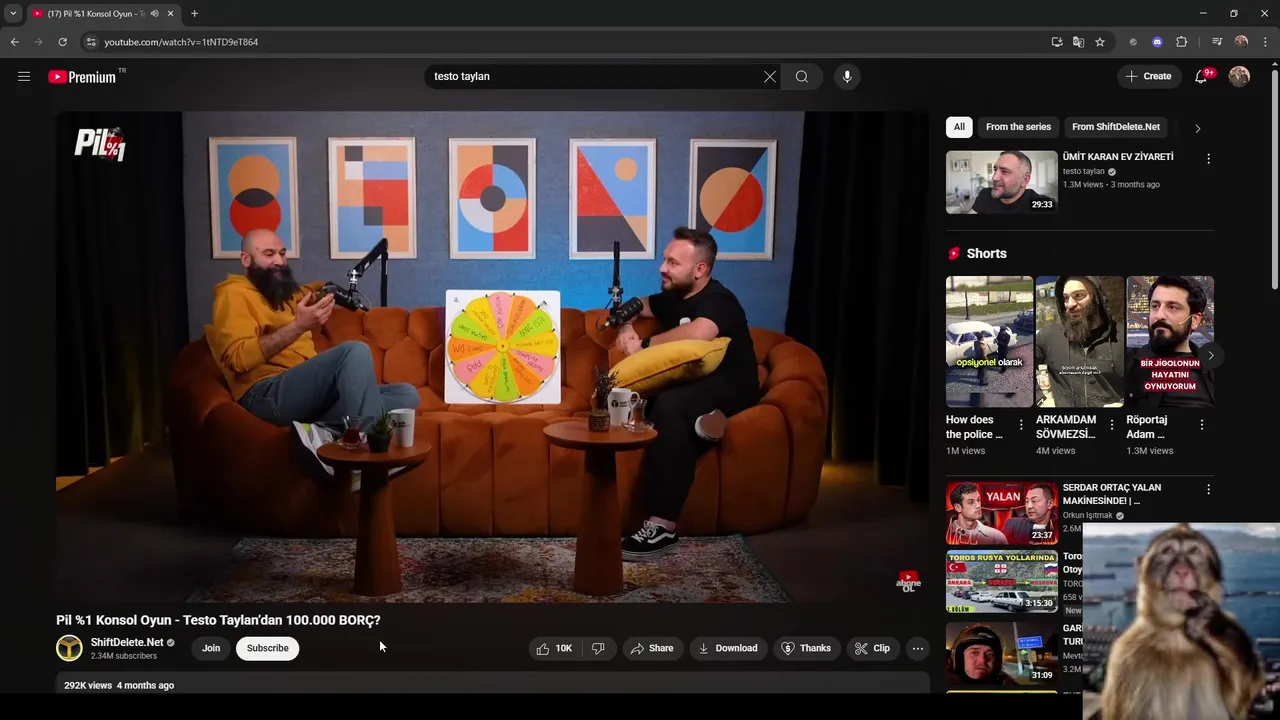Go back in browser
1280x720 pixels.
(x=14, y=42)
